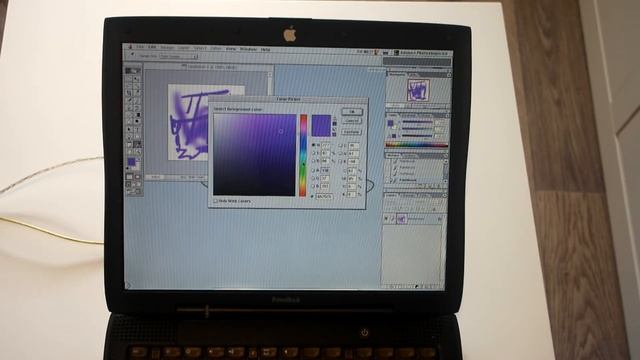Image resolution: width=640 pixels, height=360 pixels.
Task: Select the Hand tool
Action: pyautogui.click(x=129, y=151)
